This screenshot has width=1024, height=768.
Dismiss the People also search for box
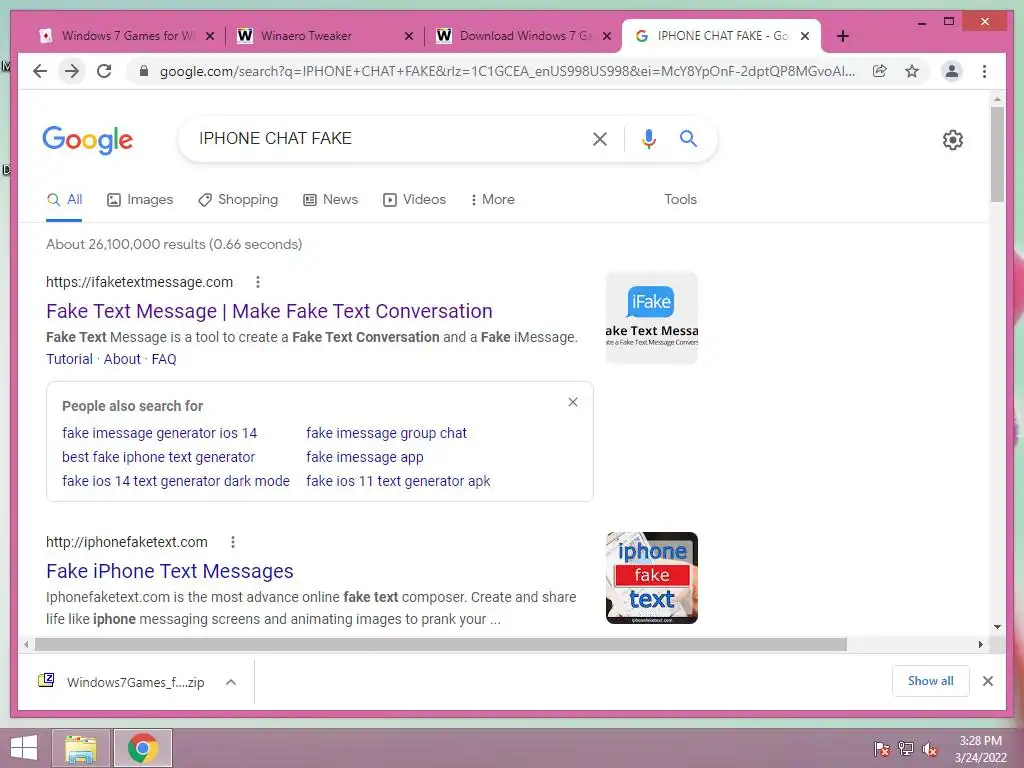(573, 402)
